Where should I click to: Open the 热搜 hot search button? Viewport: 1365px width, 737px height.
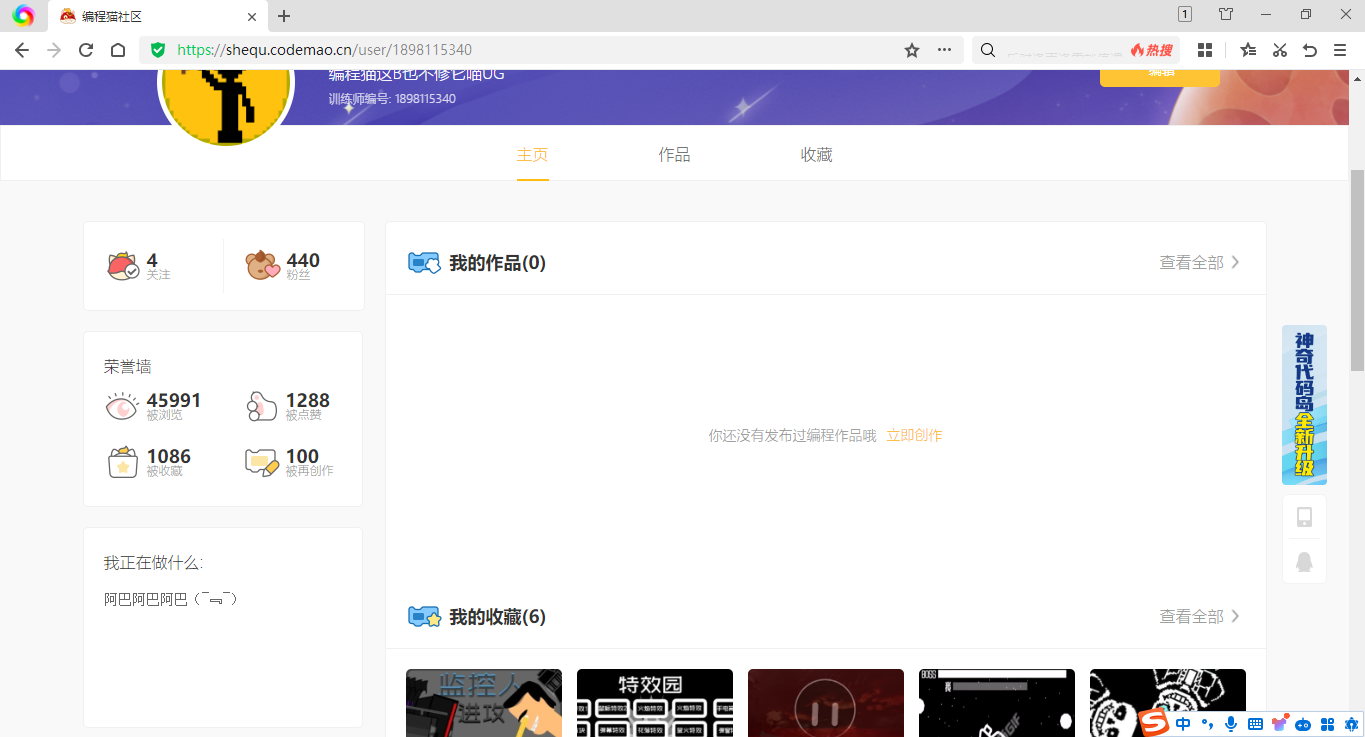point(1152,50)
